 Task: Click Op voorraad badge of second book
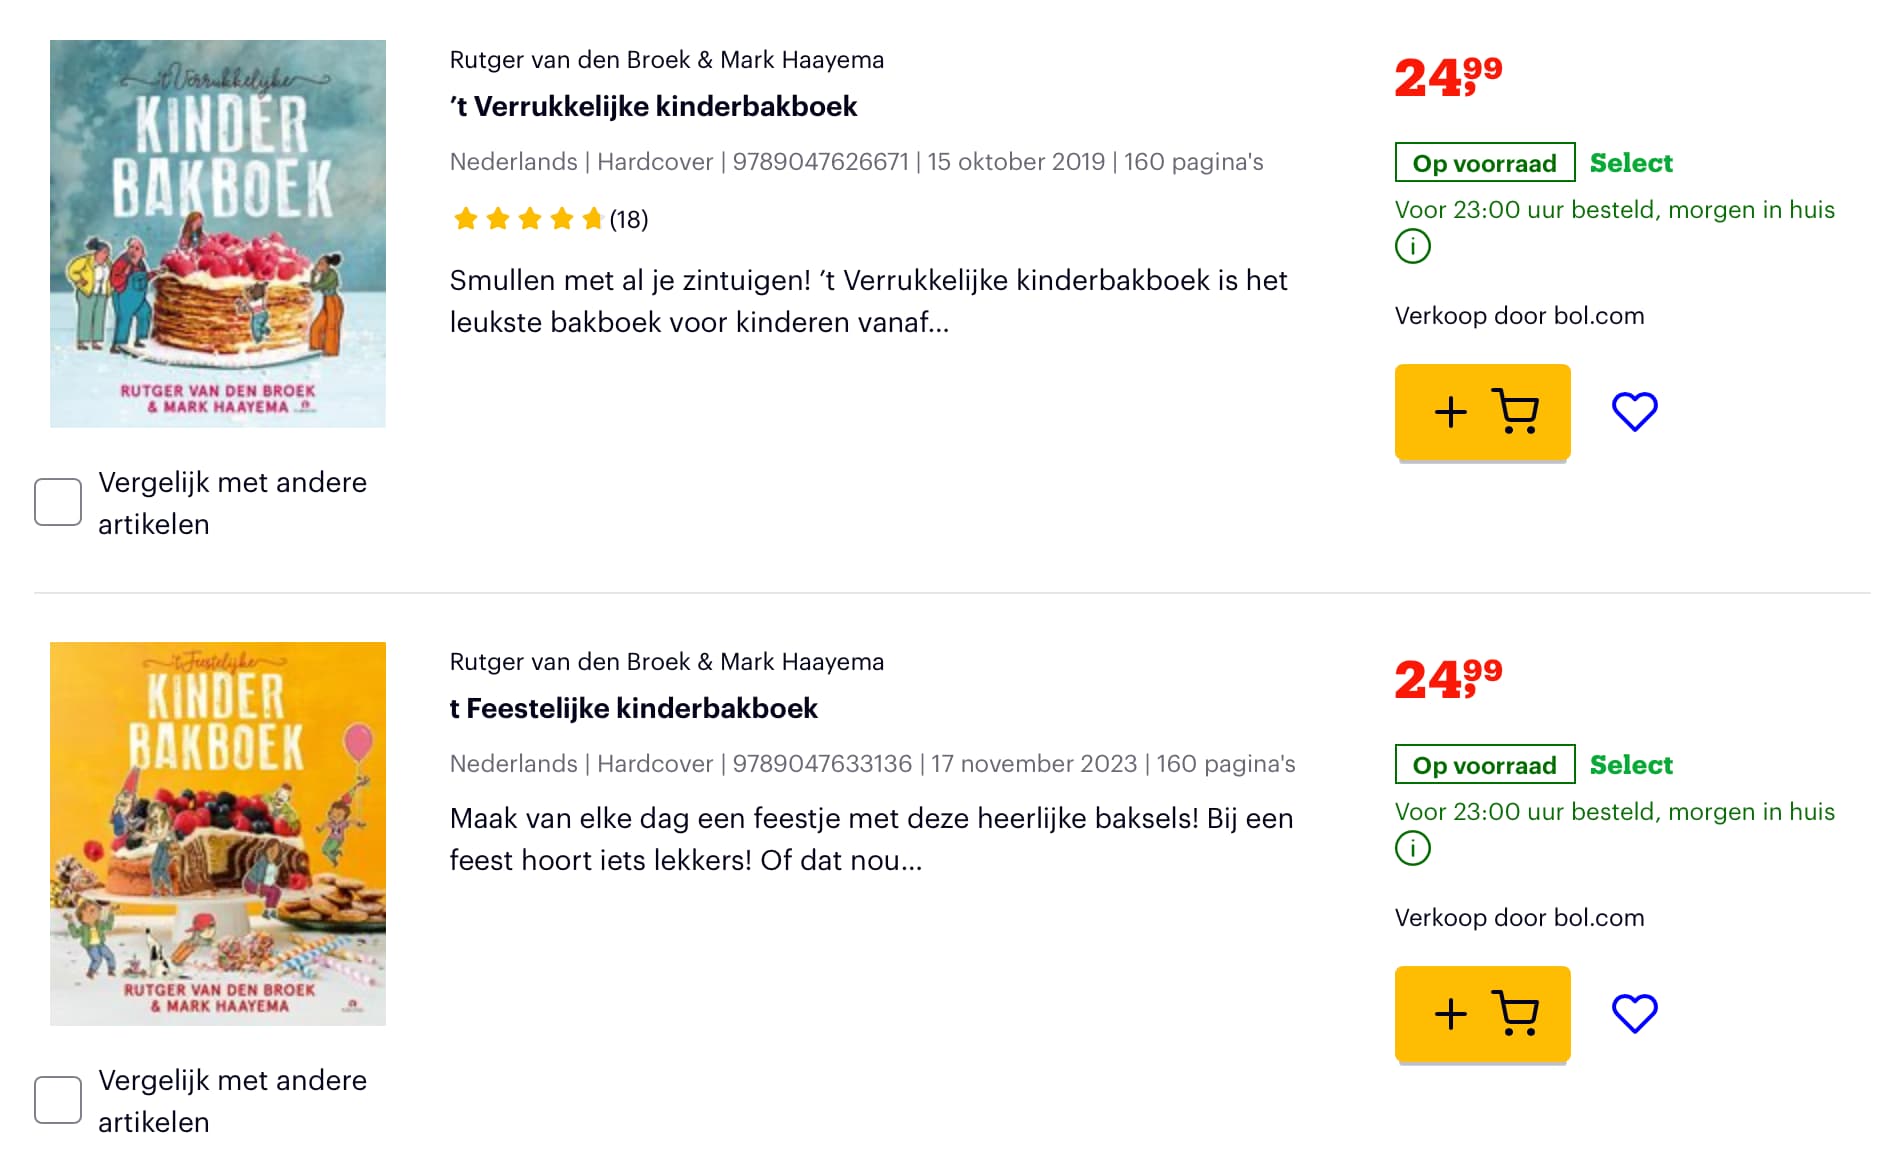(1485, 765)
